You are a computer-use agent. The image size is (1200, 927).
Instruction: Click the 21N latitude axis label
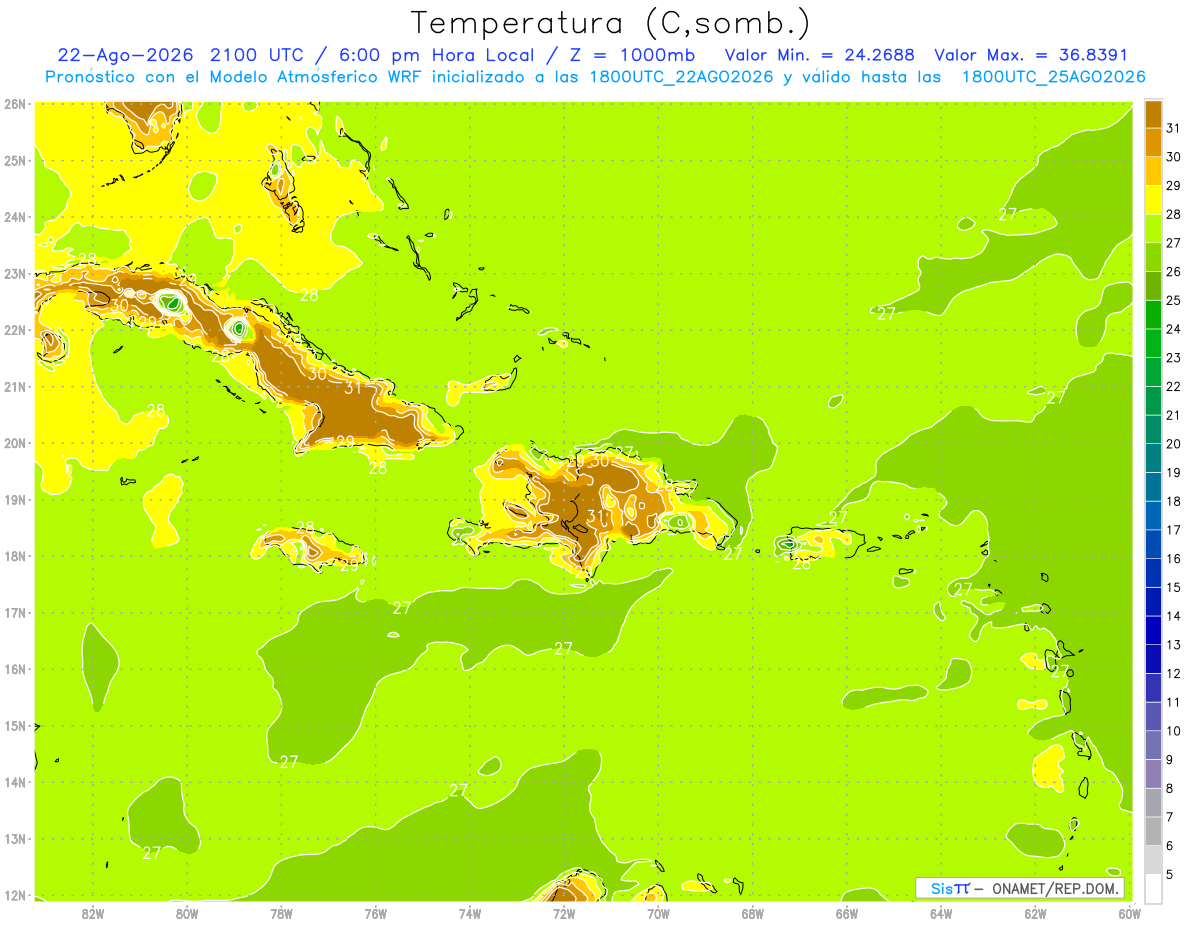point(15,386)
